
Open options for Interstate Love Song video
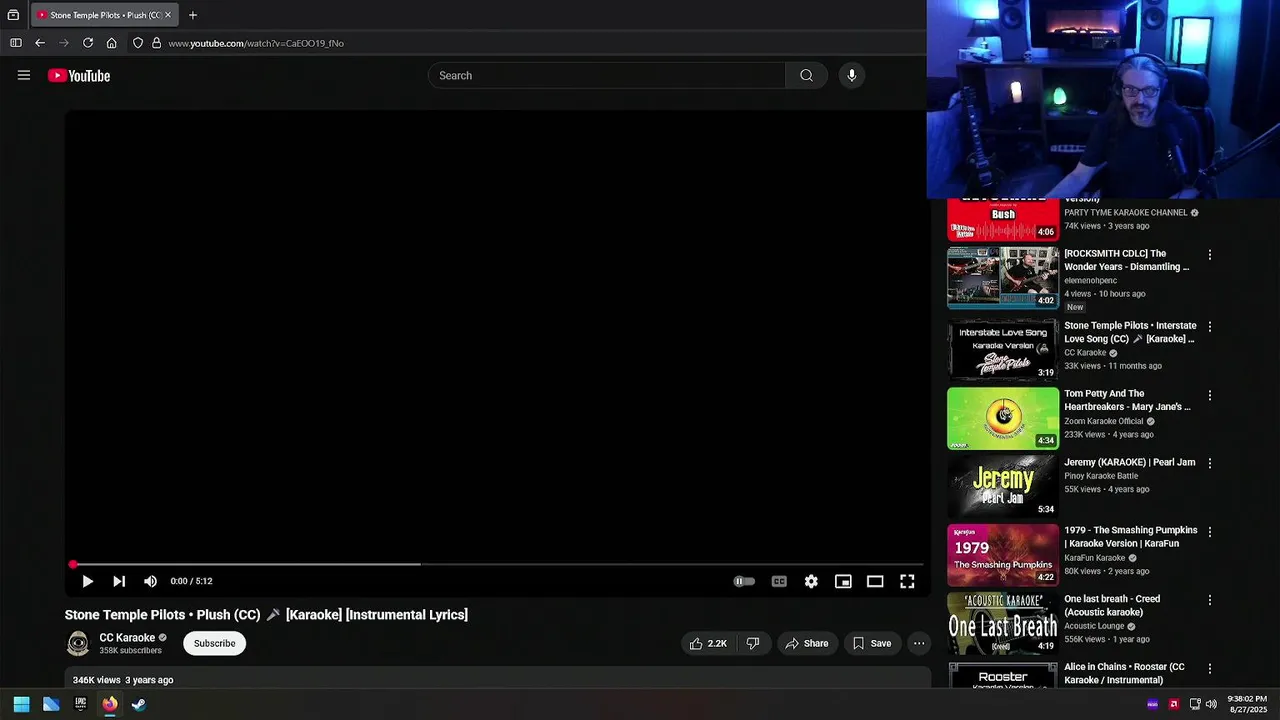(x=1210, y=327)
